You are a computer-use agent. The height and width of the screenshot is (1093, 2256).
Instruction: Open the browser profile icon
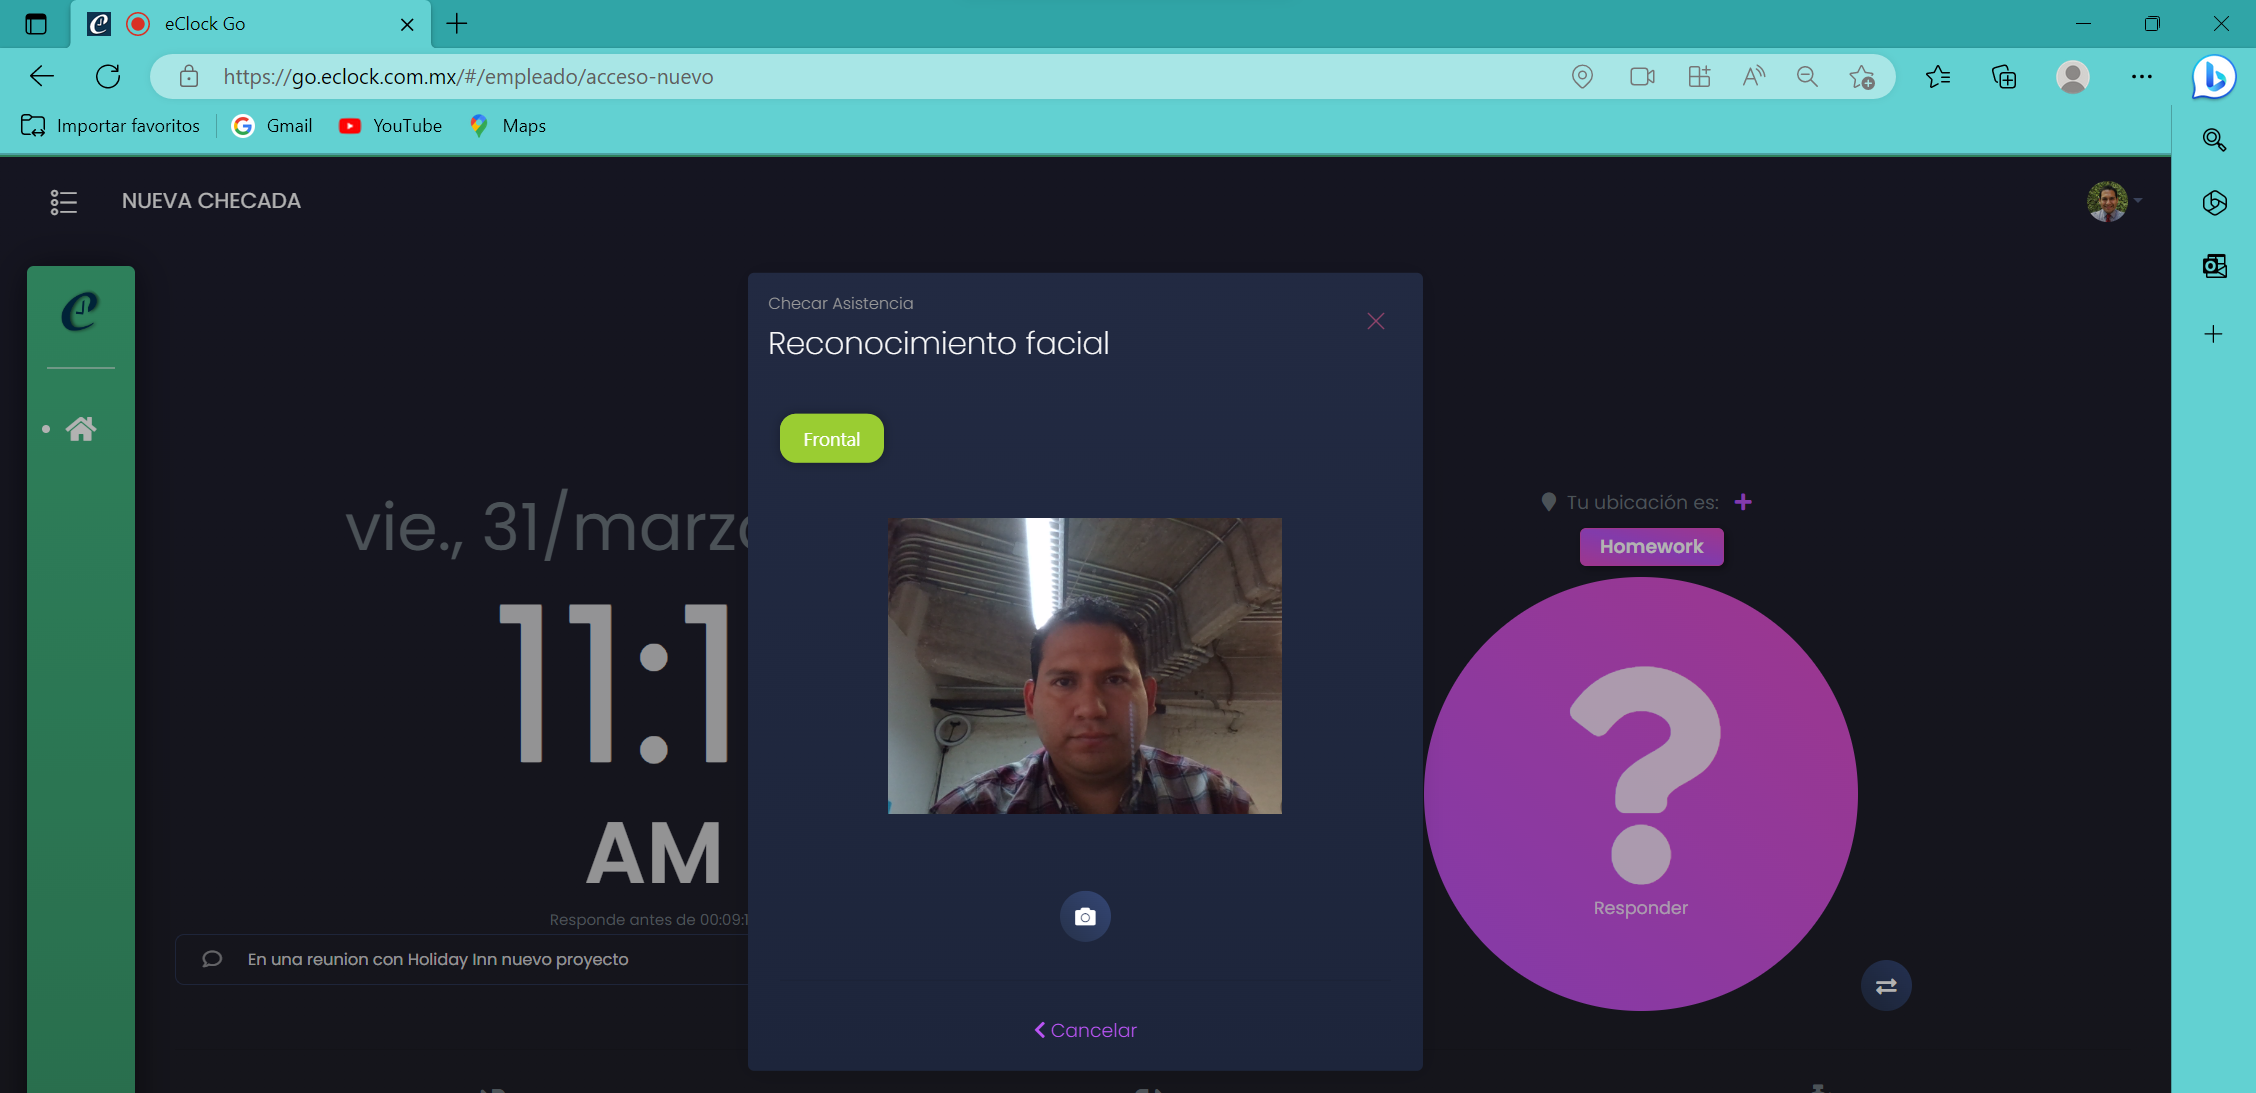[x=2073, y=77]
